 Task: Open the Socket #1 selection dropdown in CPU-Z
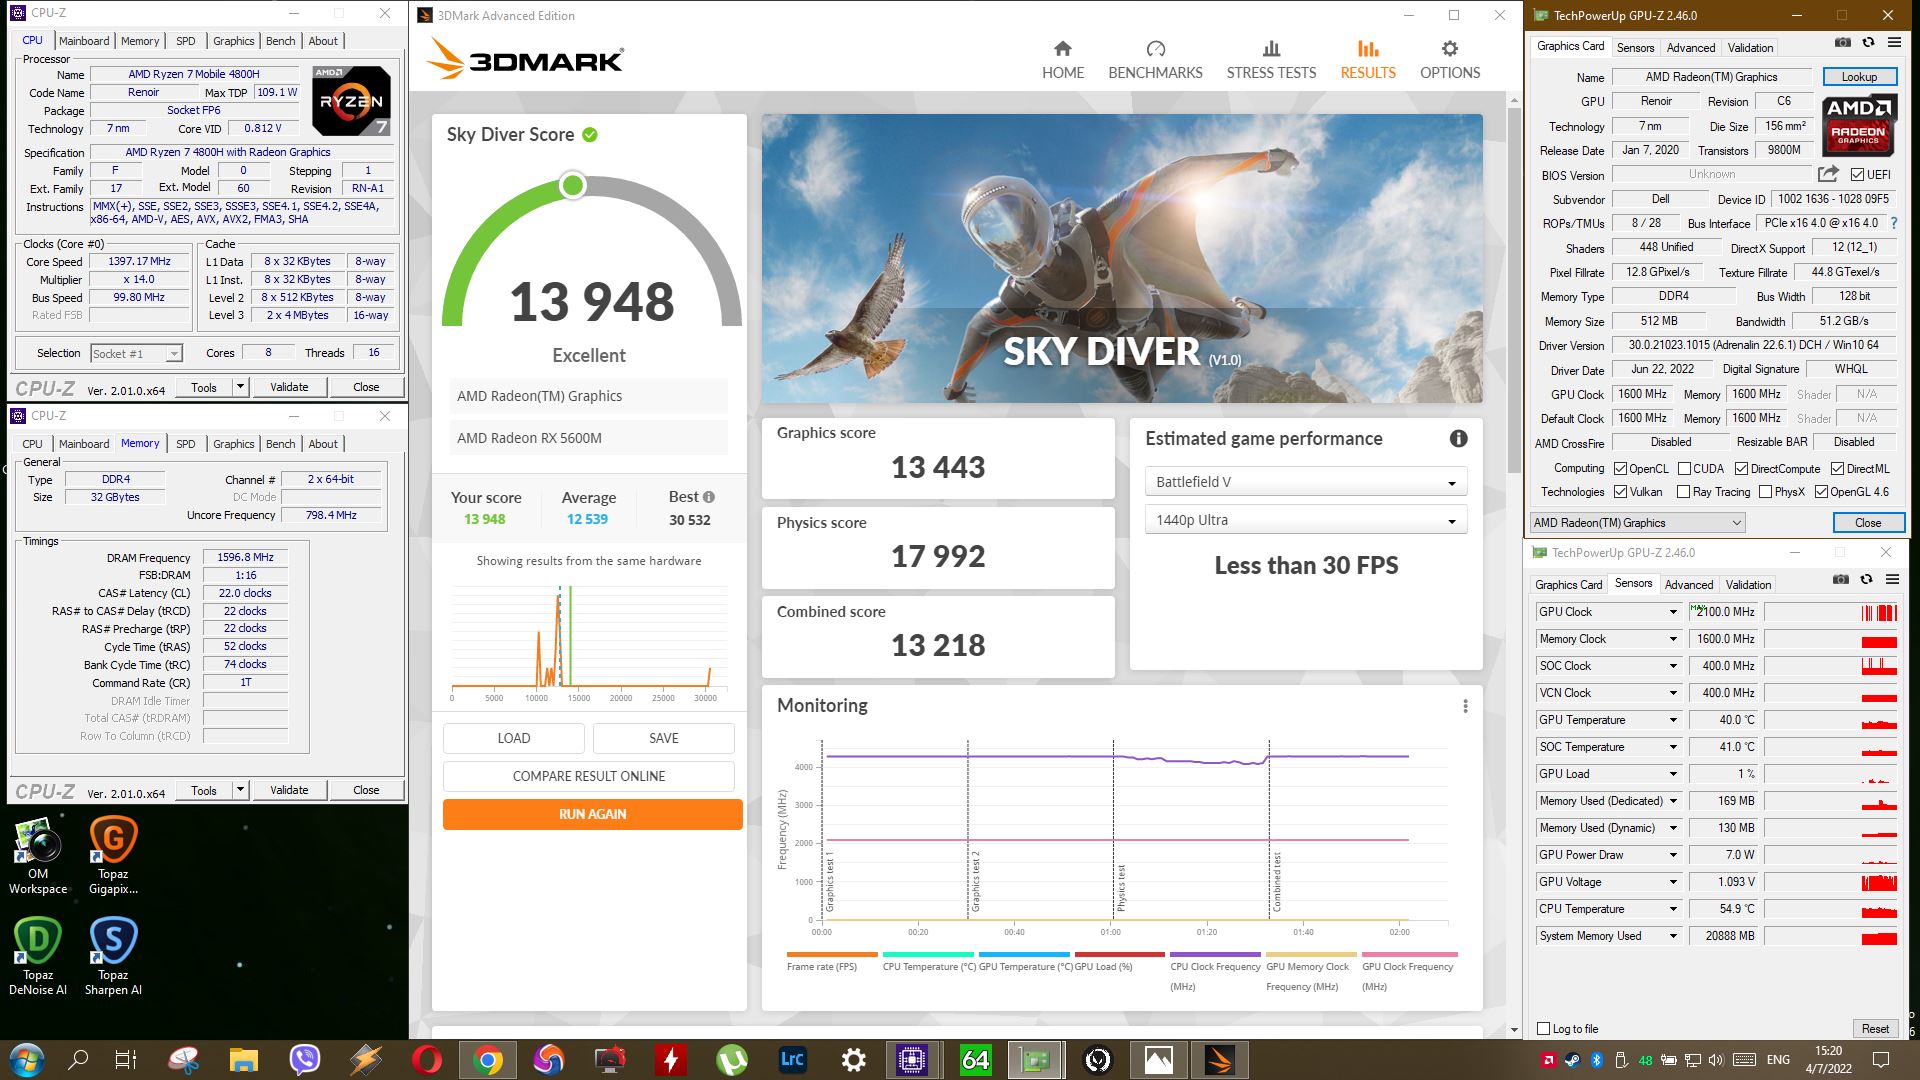(136, 353)
